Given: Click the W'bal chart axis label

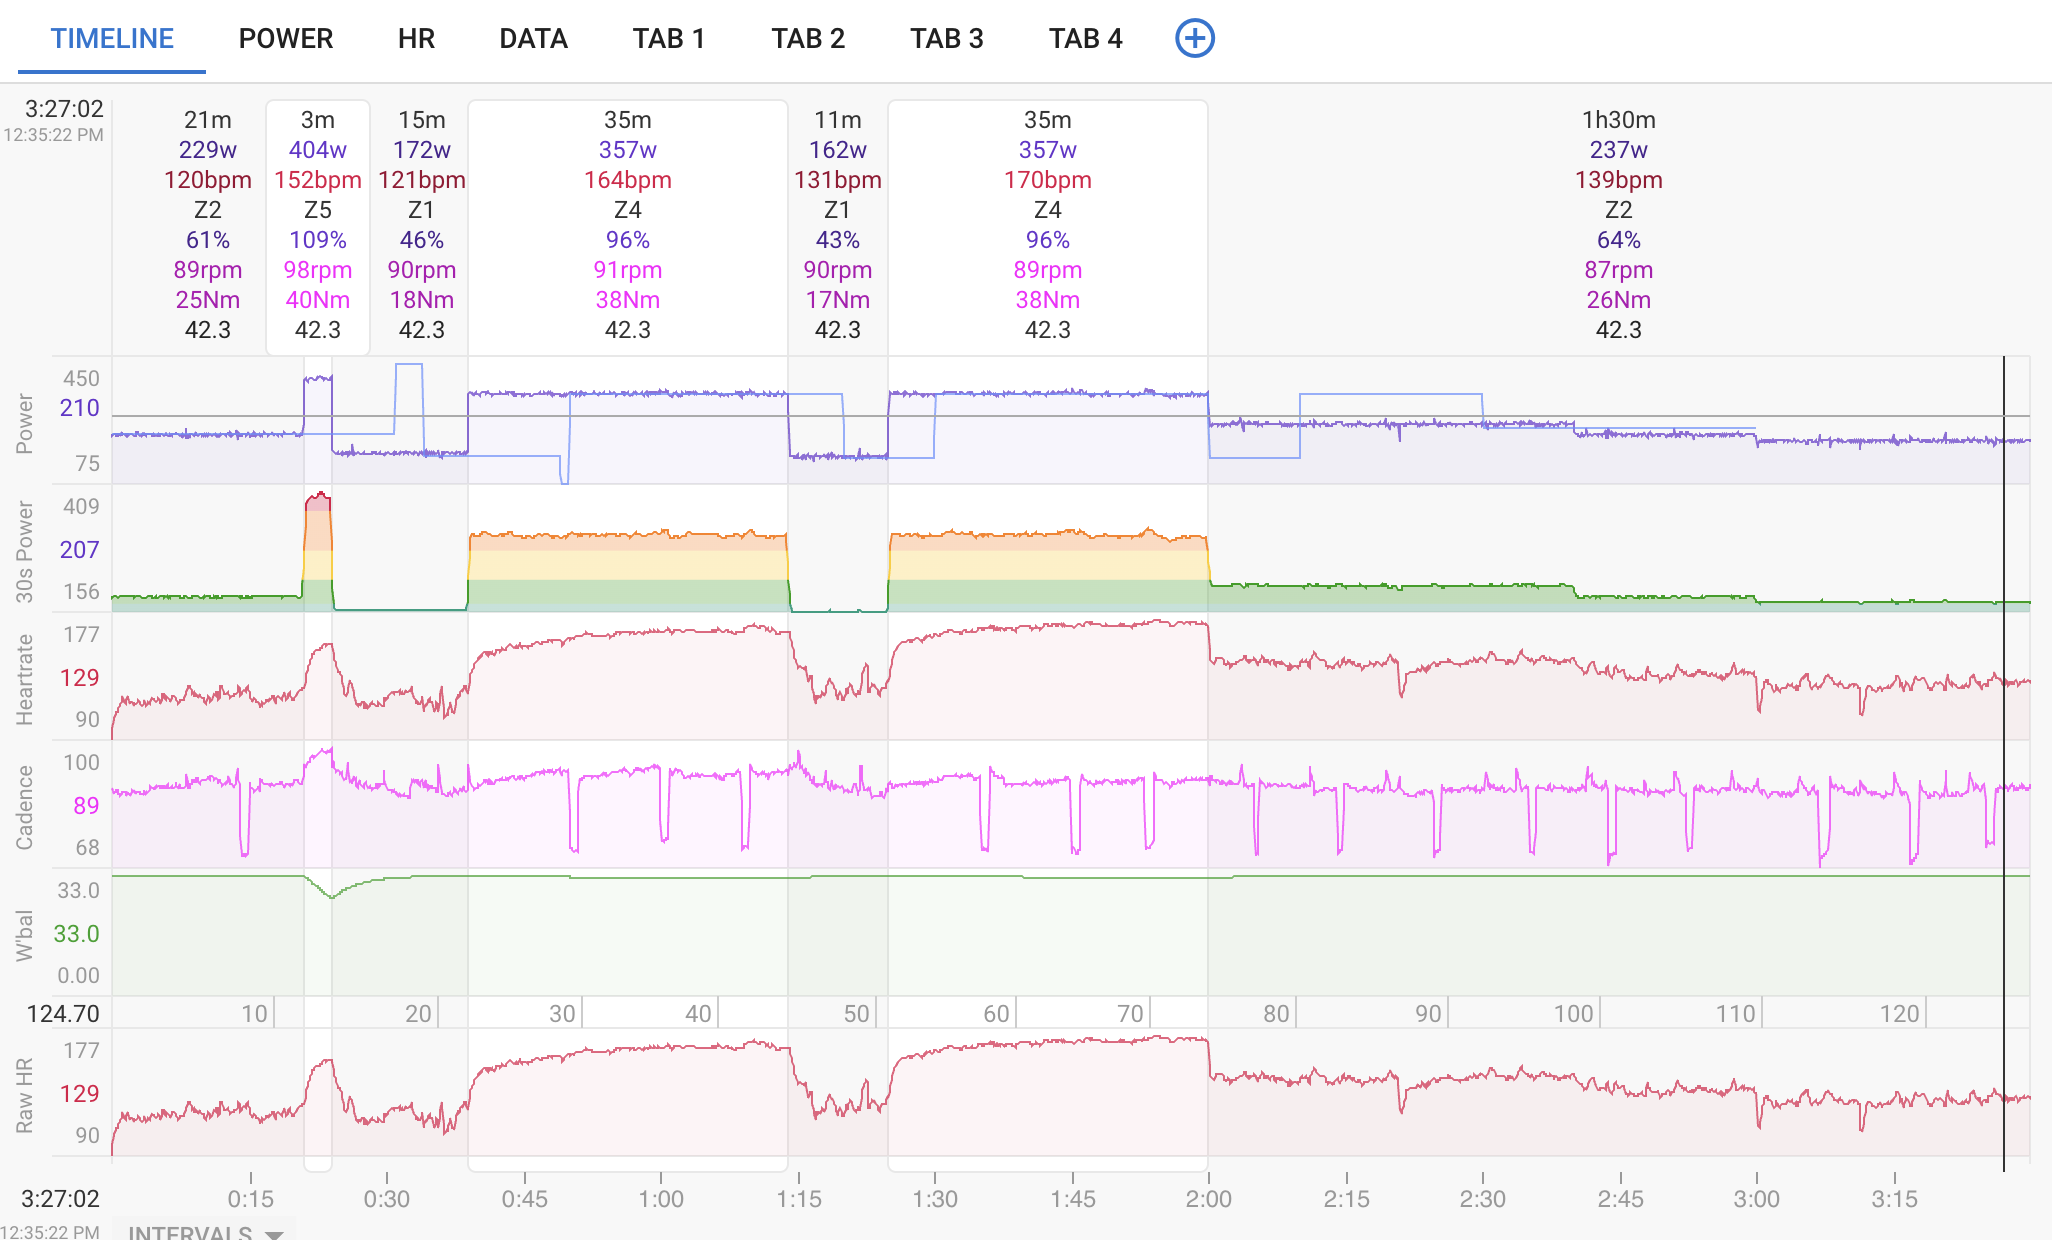Looking at the screenshot, I should 25,935.
